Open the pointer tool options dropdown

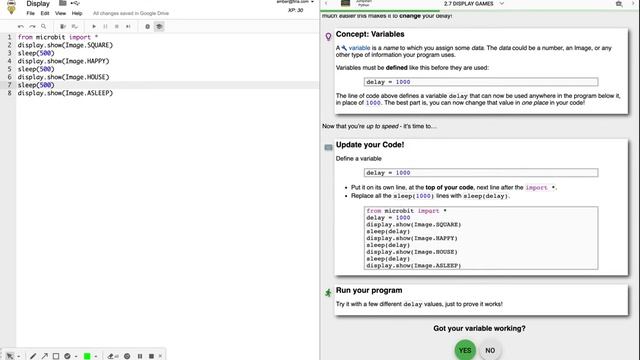19,356
